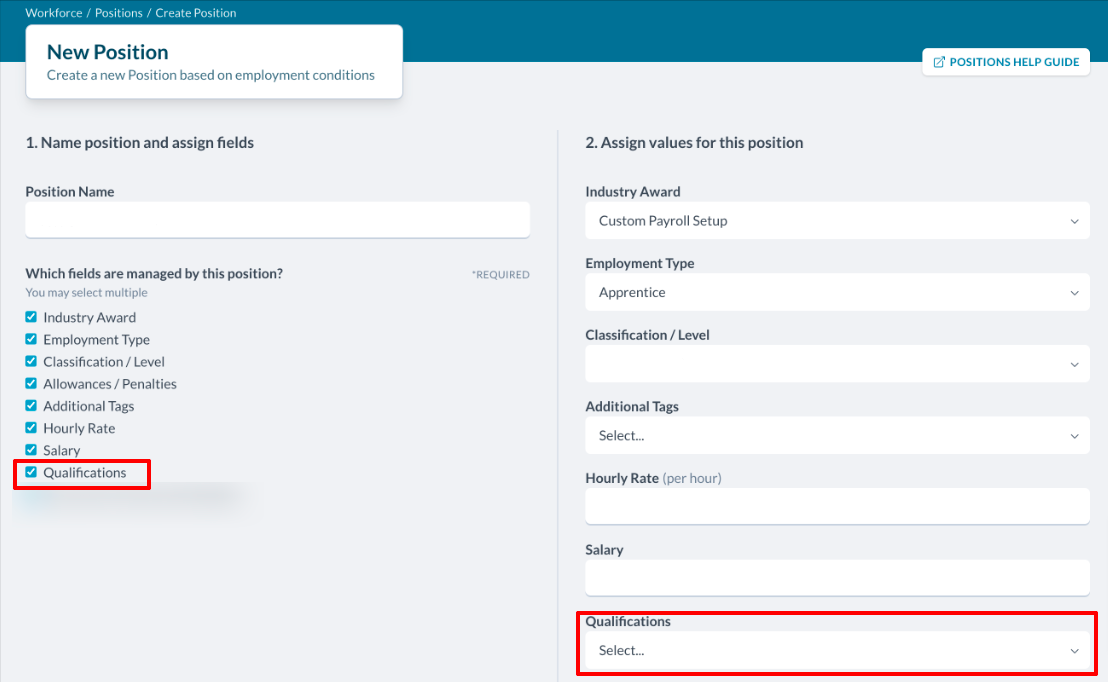Toggle the Additional Tags checkbox
1108x682 pixels.
[x=31, y=406]
